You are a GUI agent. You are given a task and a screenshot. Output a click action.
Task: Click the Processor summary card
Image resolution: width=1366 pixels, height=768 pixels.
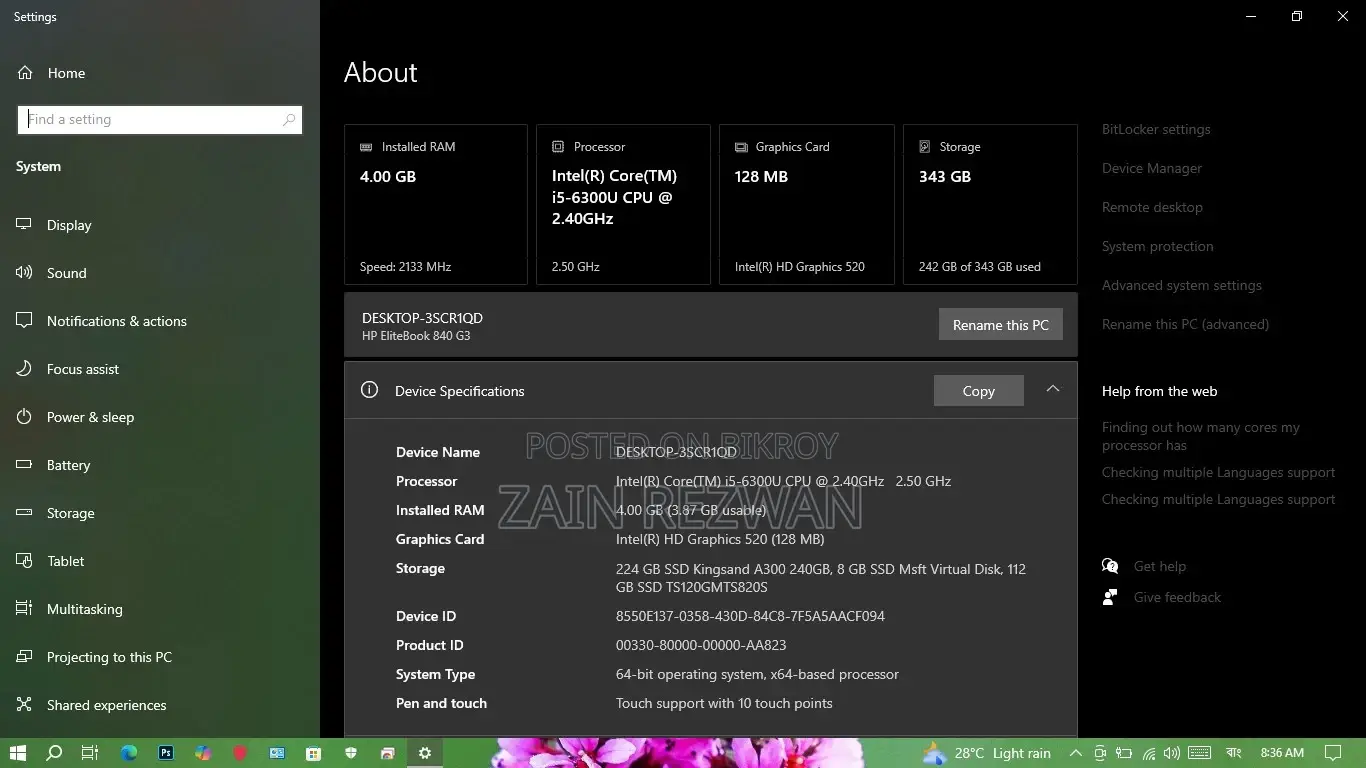click(623, 204)
